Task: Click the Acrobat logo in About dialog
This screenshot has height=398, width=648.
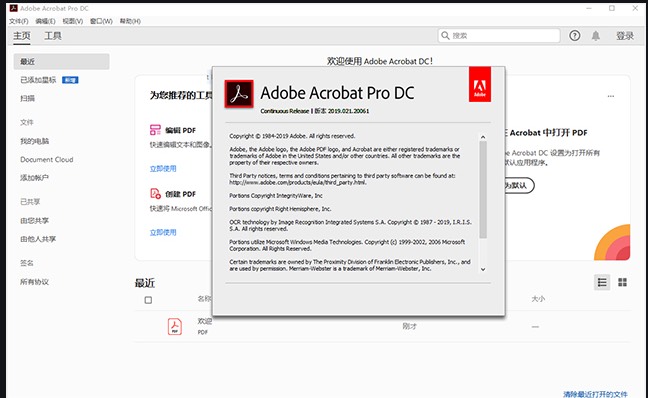Action: [239, 94]
